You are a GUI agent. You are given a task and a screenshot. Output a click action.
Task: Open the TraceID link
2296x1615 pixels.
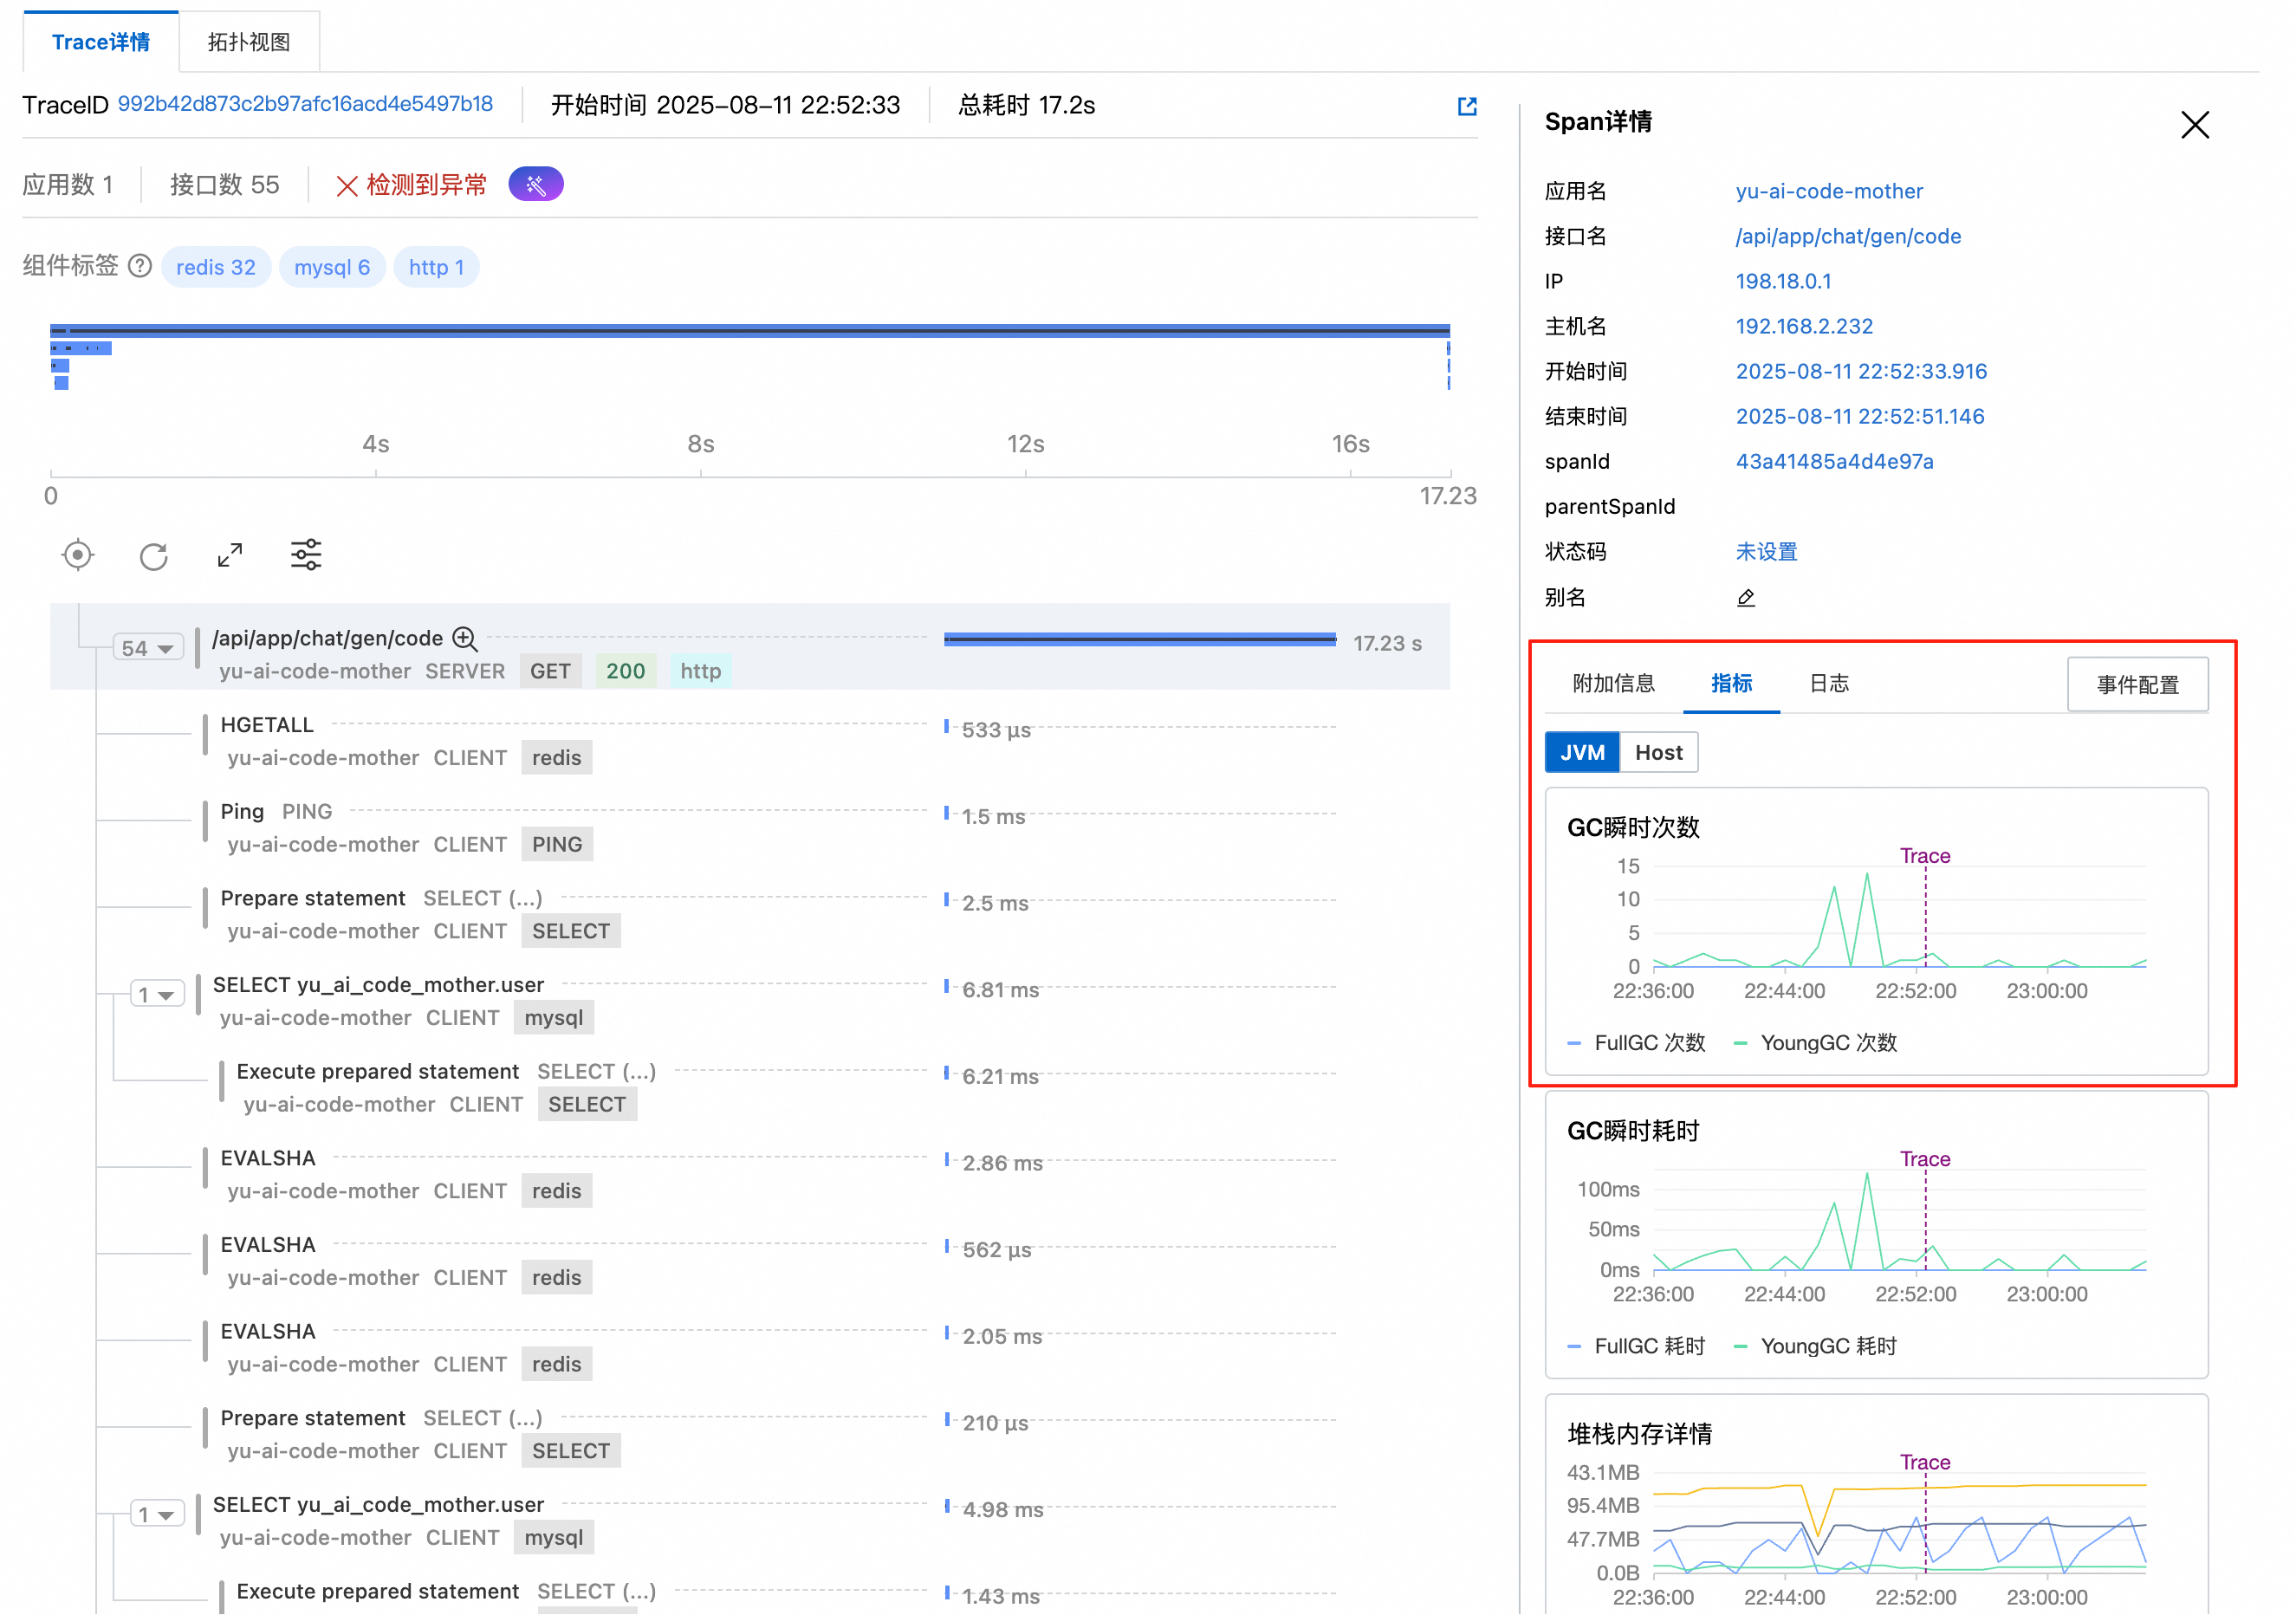click(305, 104)
